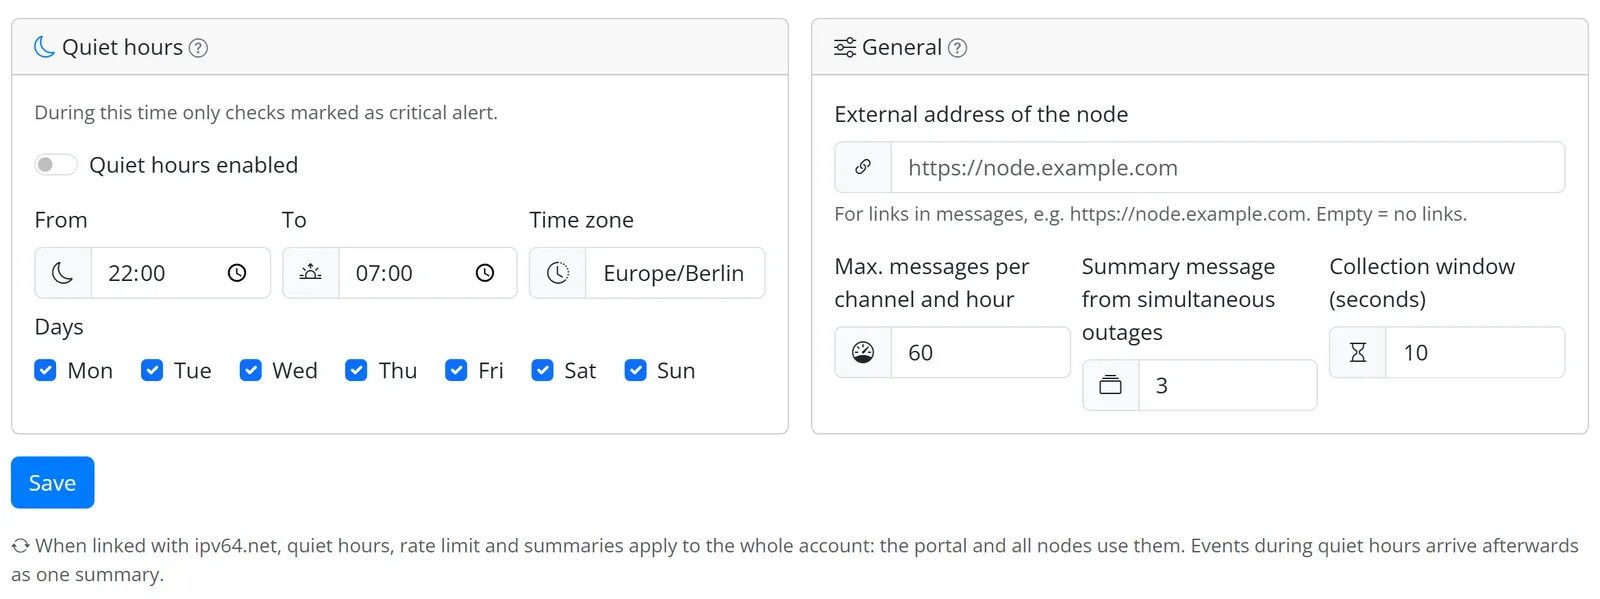
Task: Open the time picker clock in the To field
Action: pyautogui.click(x=485, y=273)
